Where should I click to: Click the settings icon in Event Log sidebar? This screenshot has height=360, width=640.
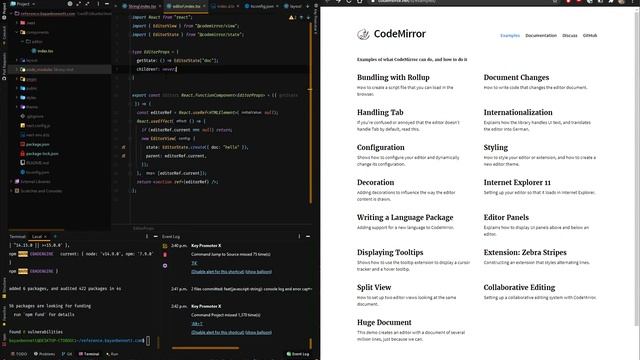165,265
